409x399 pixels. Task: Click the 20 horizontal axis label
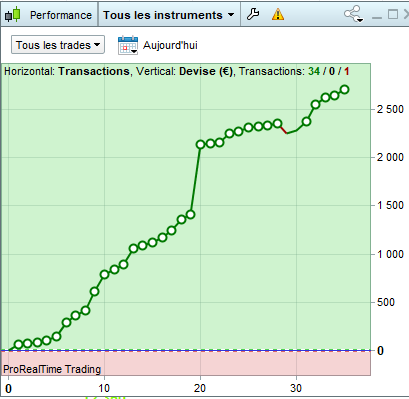click(x=200, y=388)
